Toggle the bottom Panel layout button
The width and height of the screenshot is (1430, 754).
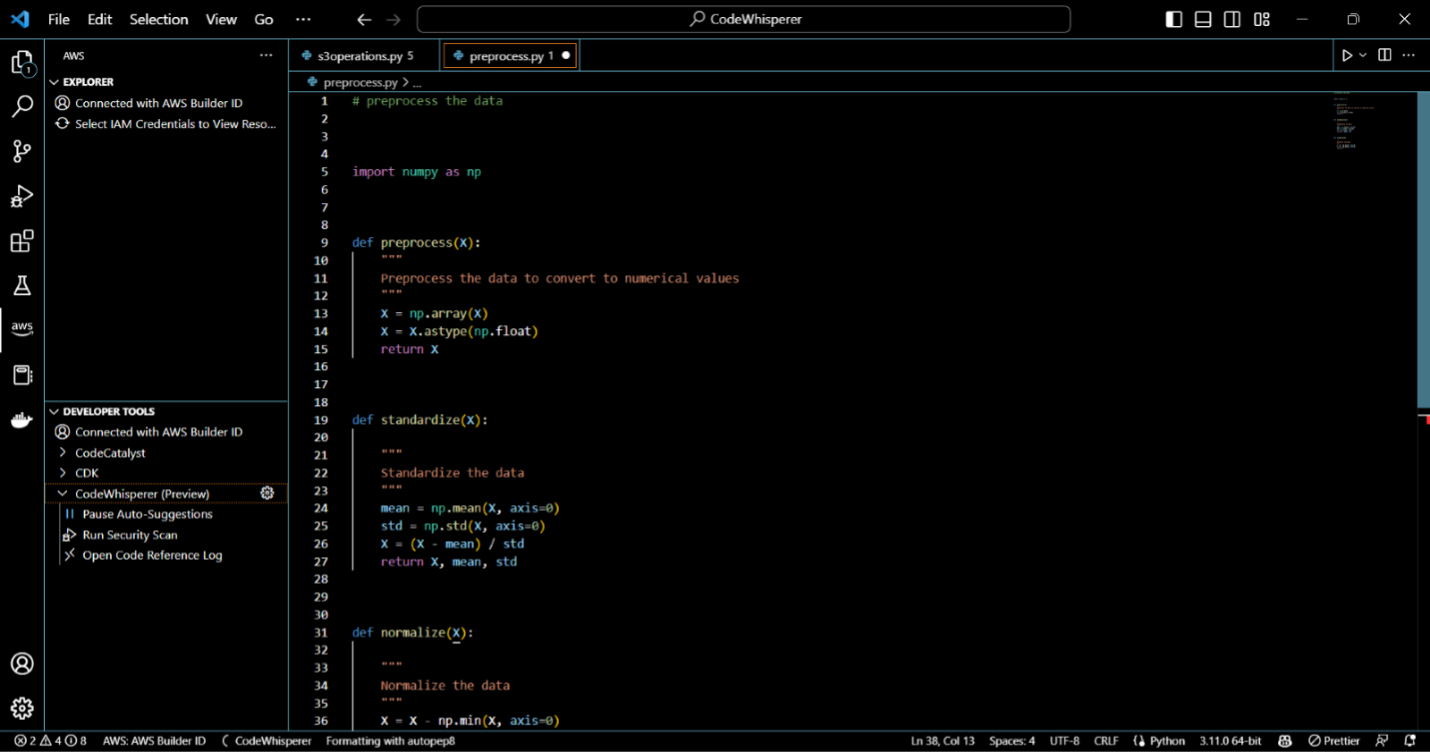pyautogui.click(x=1203, y=19)
